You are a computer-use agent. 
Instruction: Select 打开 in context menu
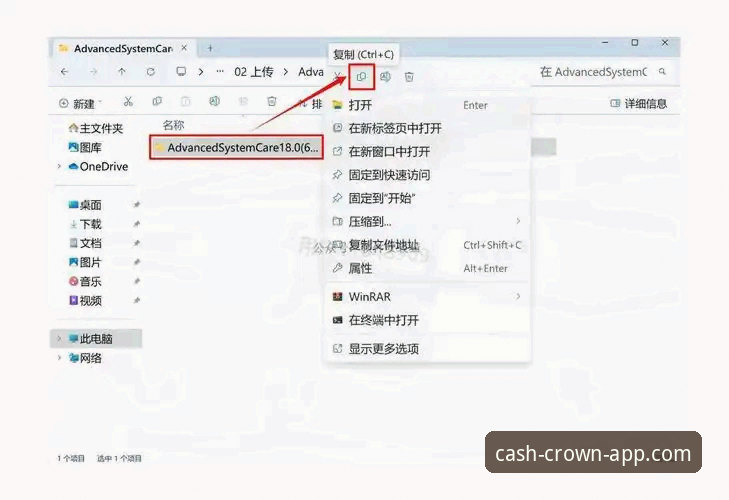[x=427, y=105]
